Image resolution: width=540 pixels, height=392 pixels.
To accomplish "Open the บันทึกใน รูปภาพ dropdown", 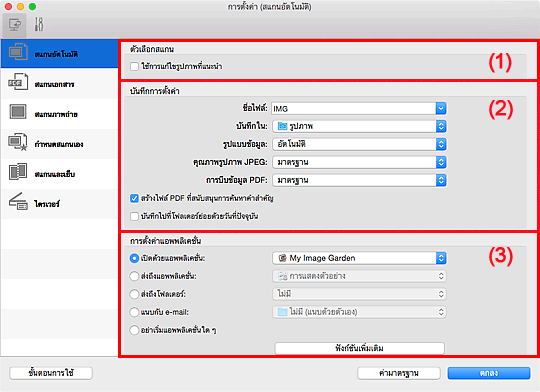I will [359, 126].
